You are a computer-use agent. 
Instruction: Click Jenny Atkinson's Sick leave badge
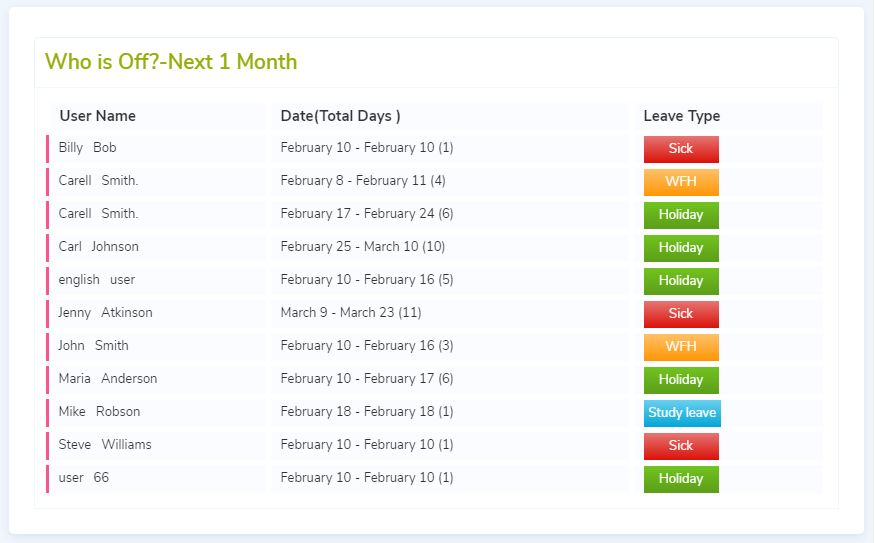[681, 314]
